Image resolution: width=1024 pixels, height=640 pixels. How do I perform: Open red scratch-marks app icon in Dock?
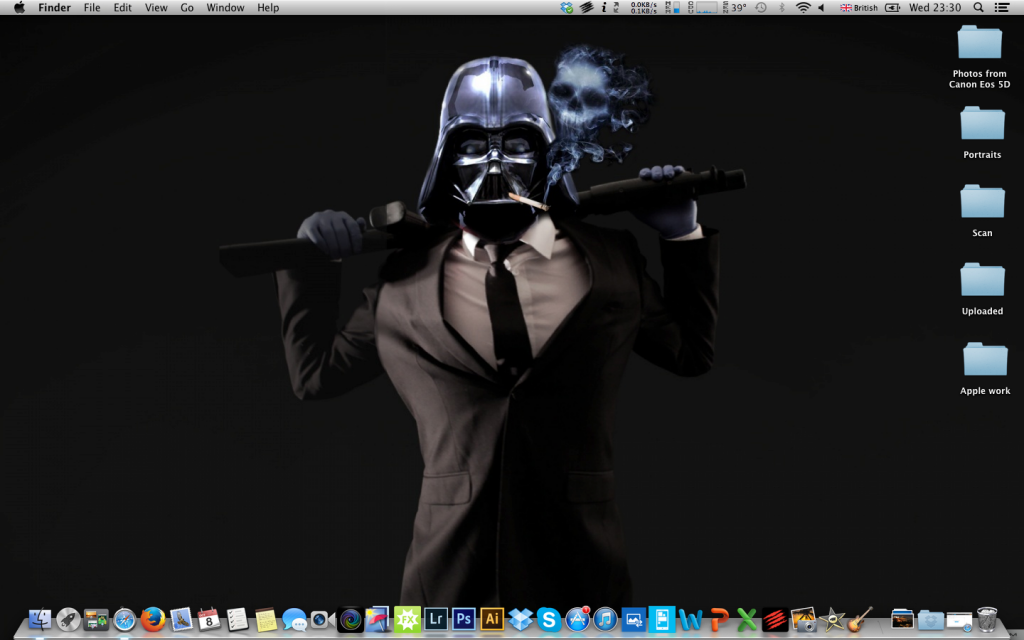tap(775, 619)
